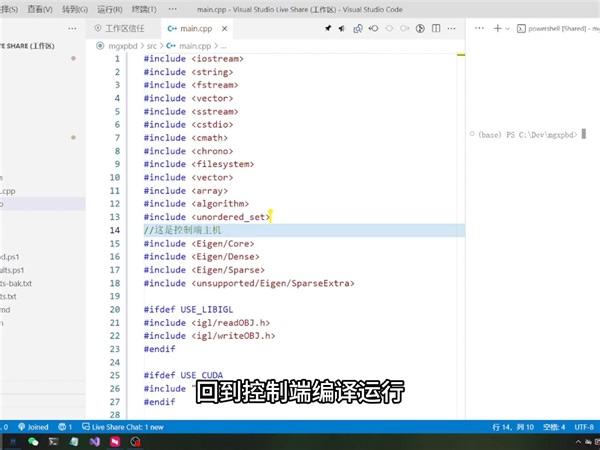This screenshot has height=450, width=600.
Task: Open the pink app icon on the taskbar
Action: [x=115, y=442]
